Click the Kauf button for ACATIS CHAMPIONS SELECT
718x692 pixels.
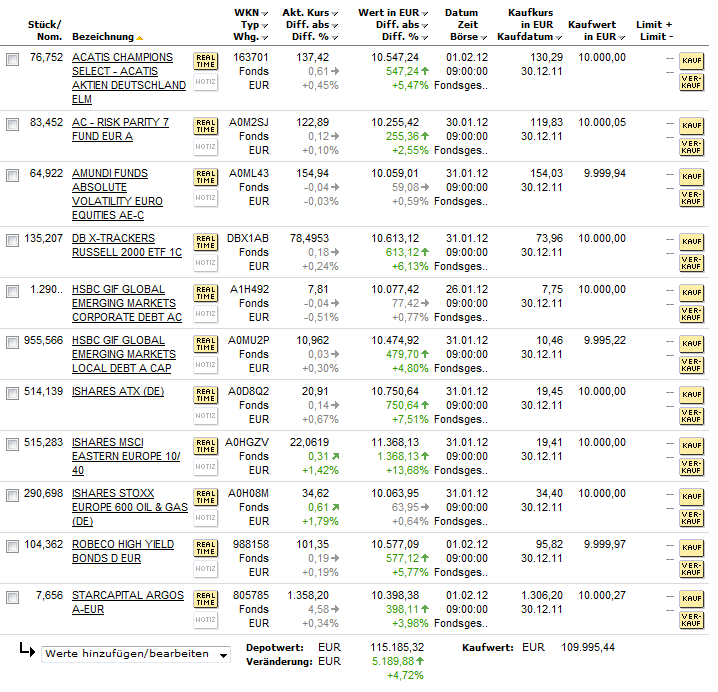tap(691, 61)
